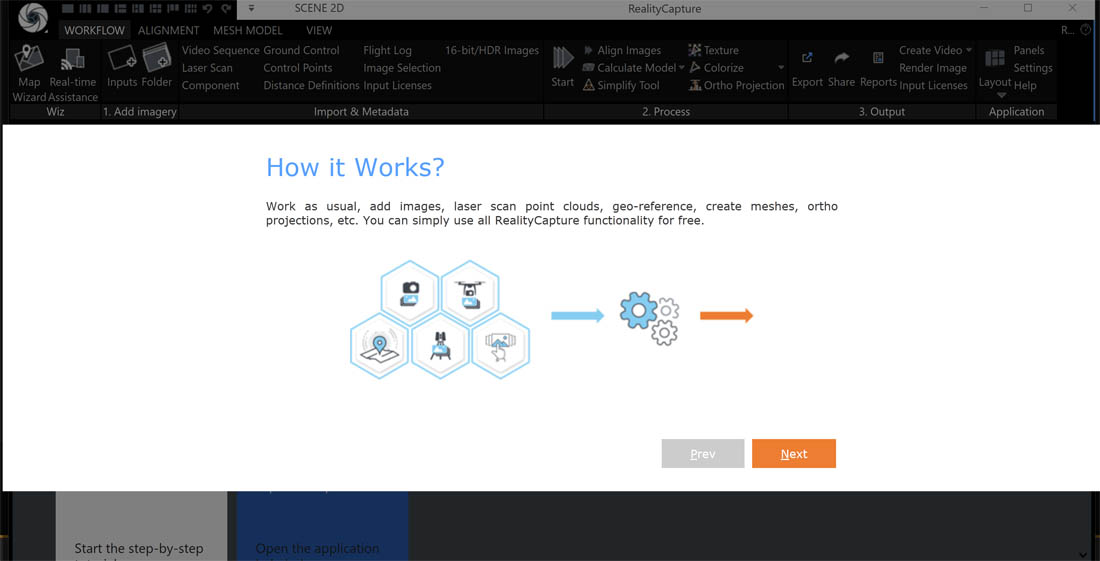Screen dimensions: 1100x561
Task: Switch to the ALIGNMENT tab
Action: 168,30
